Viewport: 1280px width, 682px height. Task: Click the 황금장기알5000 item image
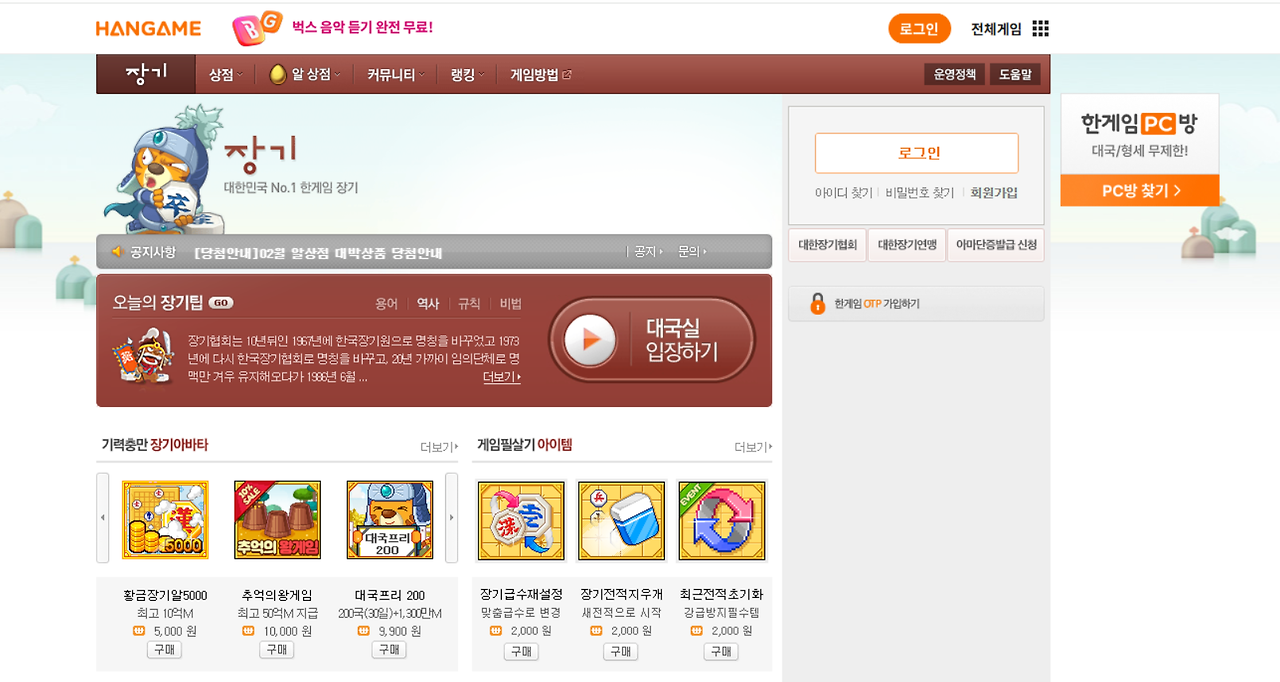click(x=165, y=519)
